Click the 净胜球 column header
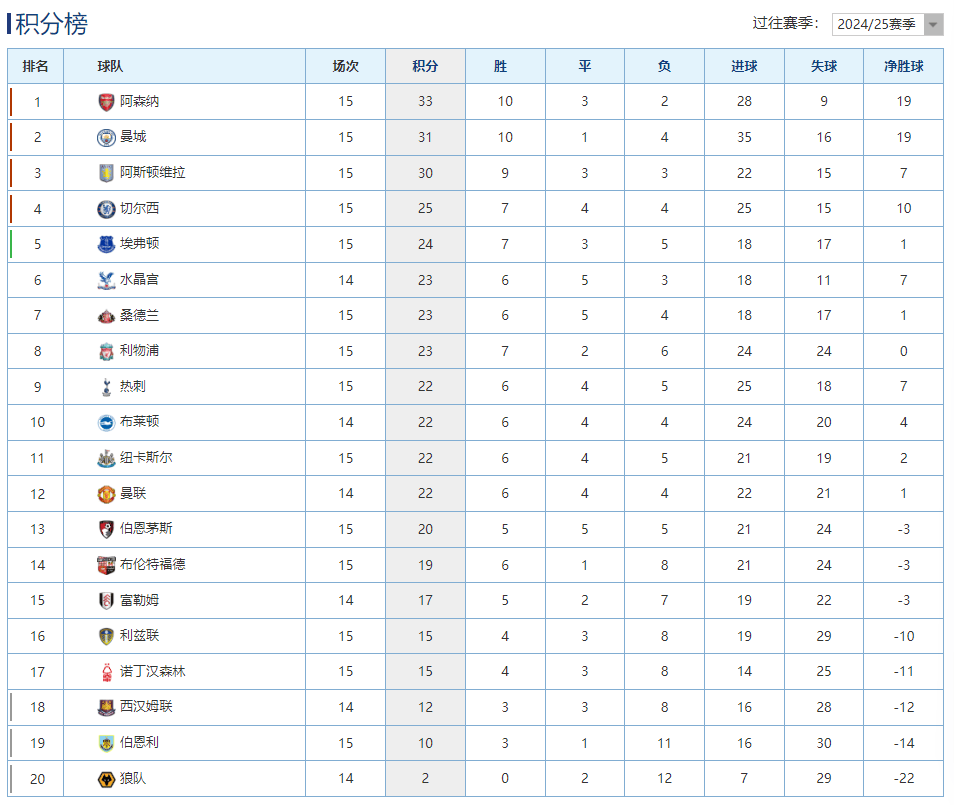The image size is (954, 805). coord(903,66)
